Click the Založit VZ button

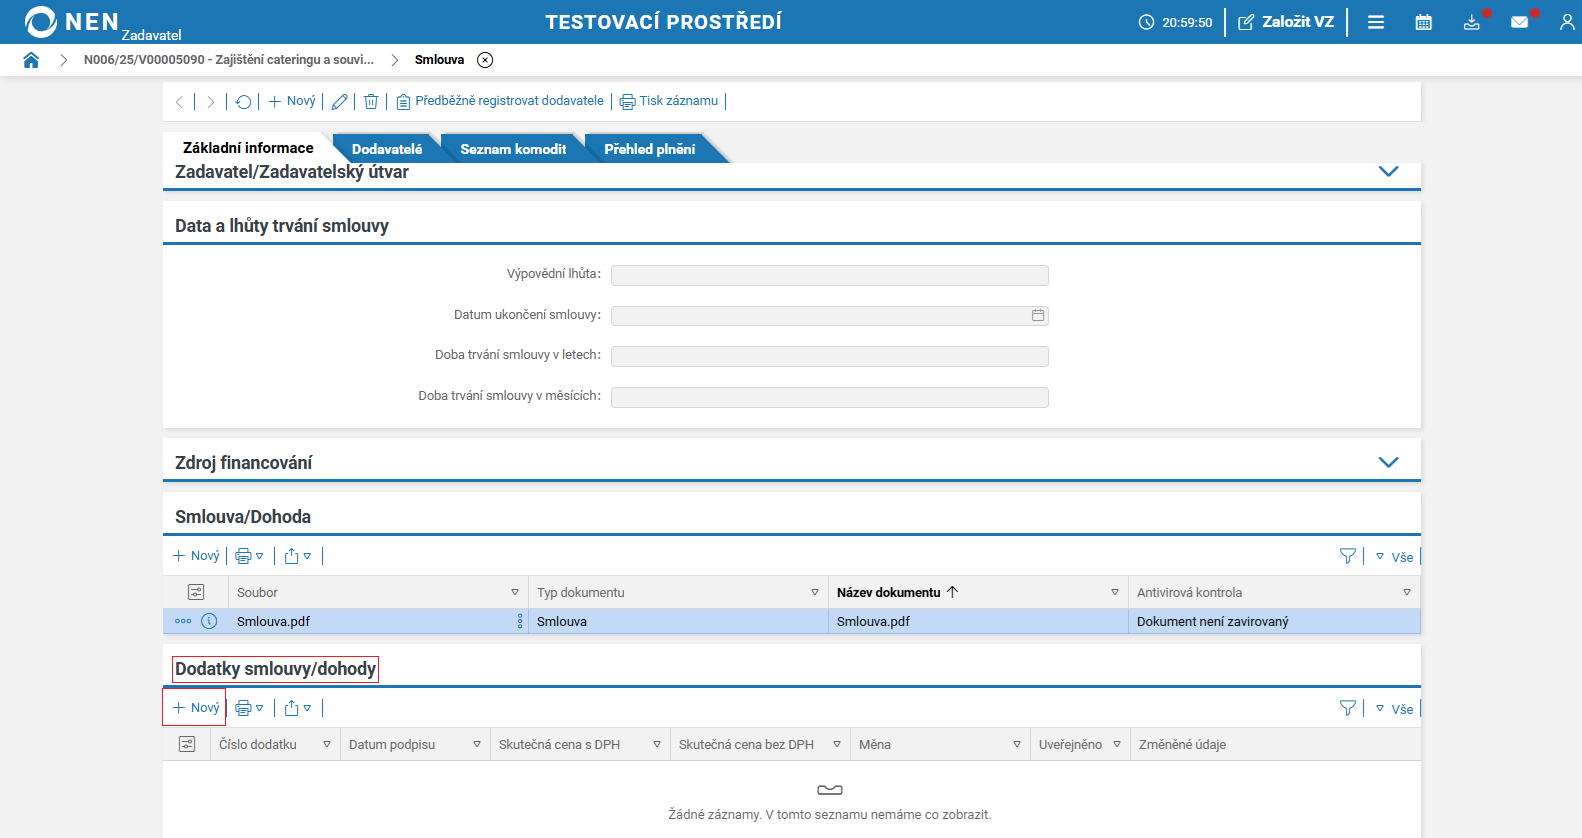pyautogui.click(x=1286, y=22)
